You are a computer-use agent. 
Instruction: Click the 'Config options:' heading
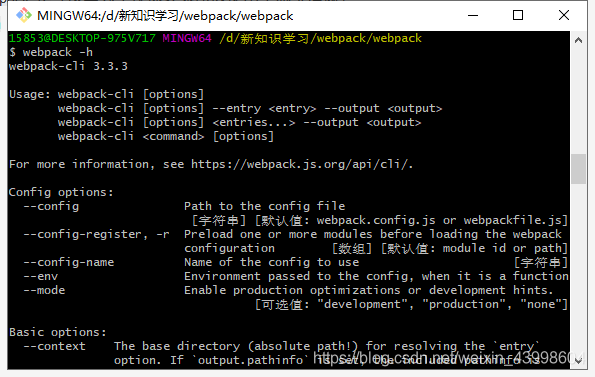coord(61,192)
